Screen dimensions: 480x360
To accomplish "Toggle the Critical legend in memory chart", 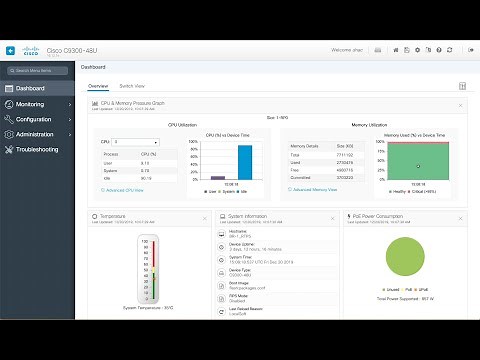I will pos(422,192).
